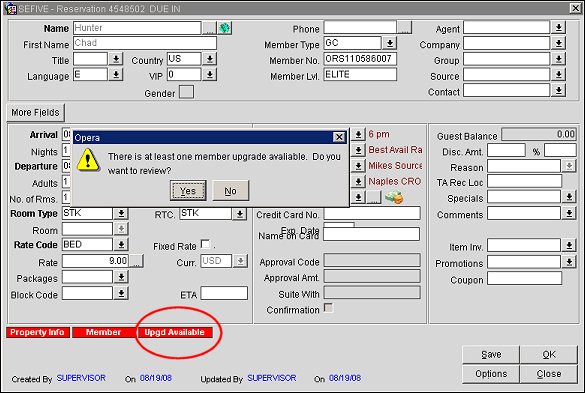Screen dimensions: 585x393
Task: Open dropdown arrow beside Mikes Source
Action: pyautogui.click(x=358, y=166)
